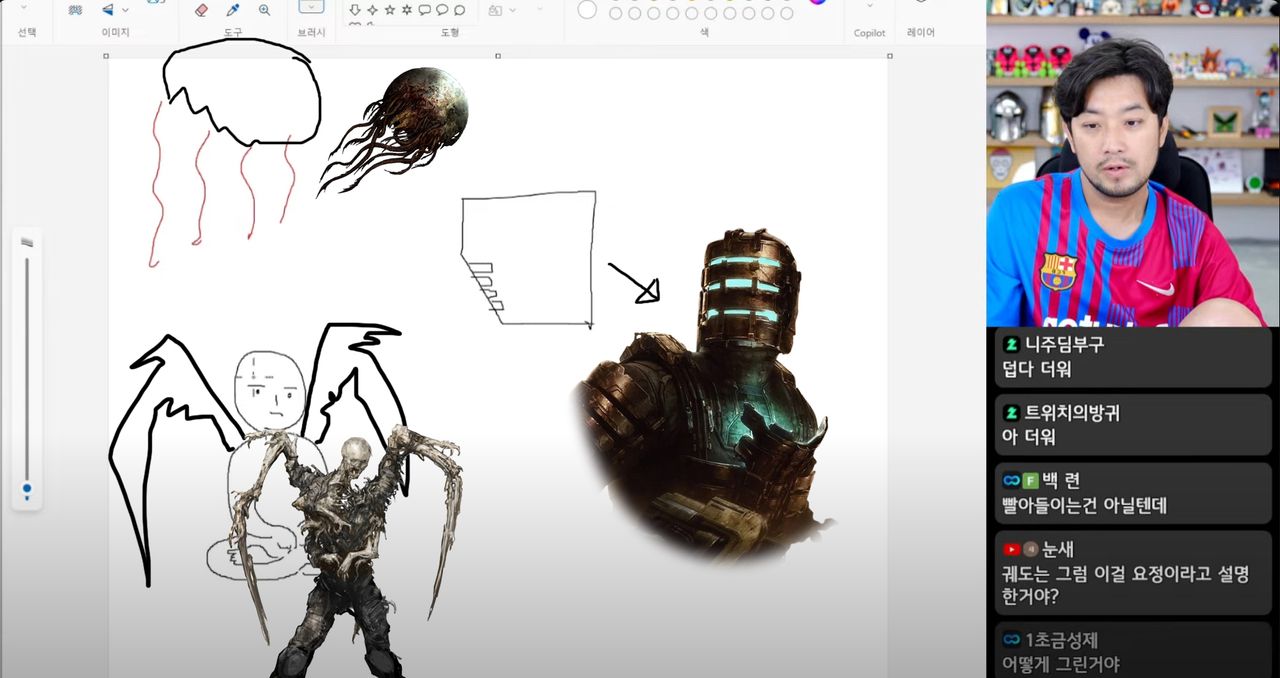This screenshot has height=678, width=1280.
Task: Click the infinity badge beside 1초금성제
Action: (x=1011, y=640)
